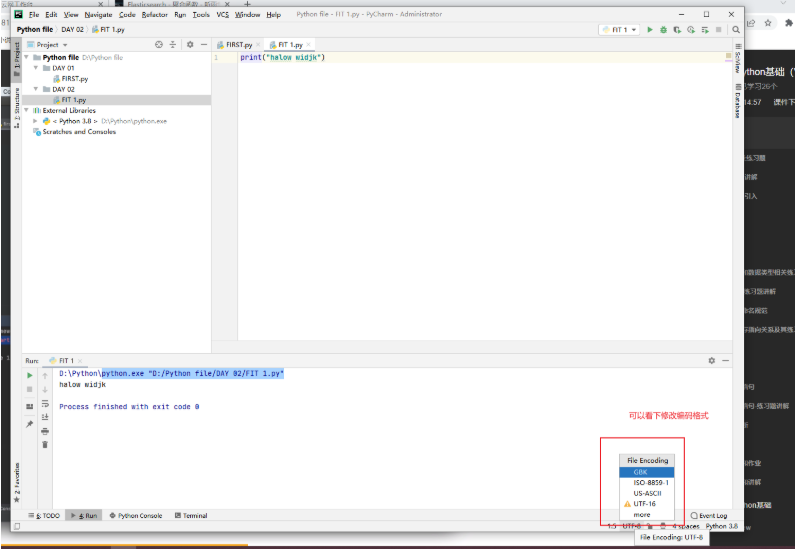The width and height of the screenshot is (801, 552).
Task: Open the FIT 1 run configuration dropdown
Action: (x=619, y=30)
